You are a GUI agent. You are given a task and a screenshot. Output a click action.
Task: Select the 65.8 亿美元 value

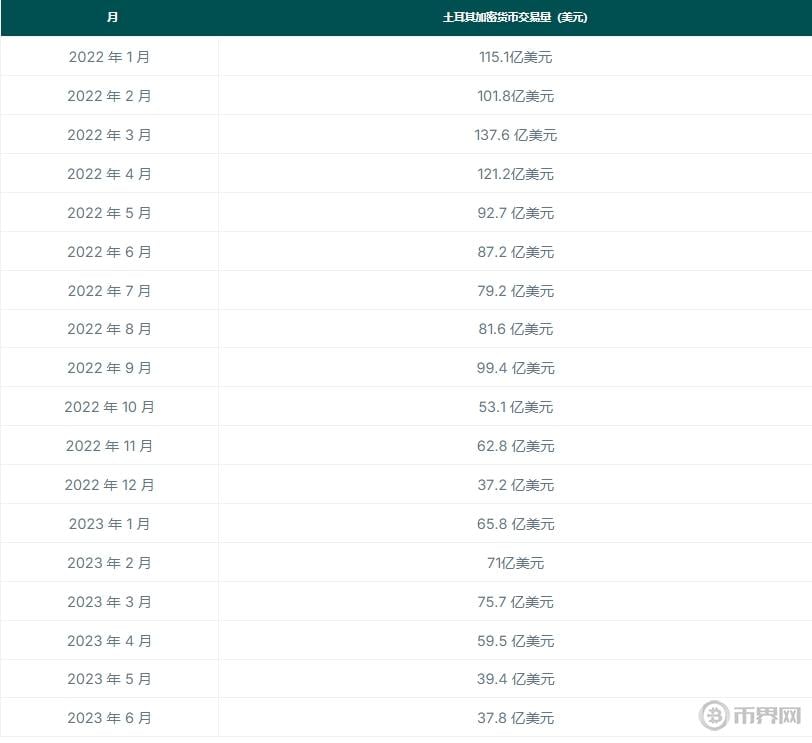tap(515, 524)
